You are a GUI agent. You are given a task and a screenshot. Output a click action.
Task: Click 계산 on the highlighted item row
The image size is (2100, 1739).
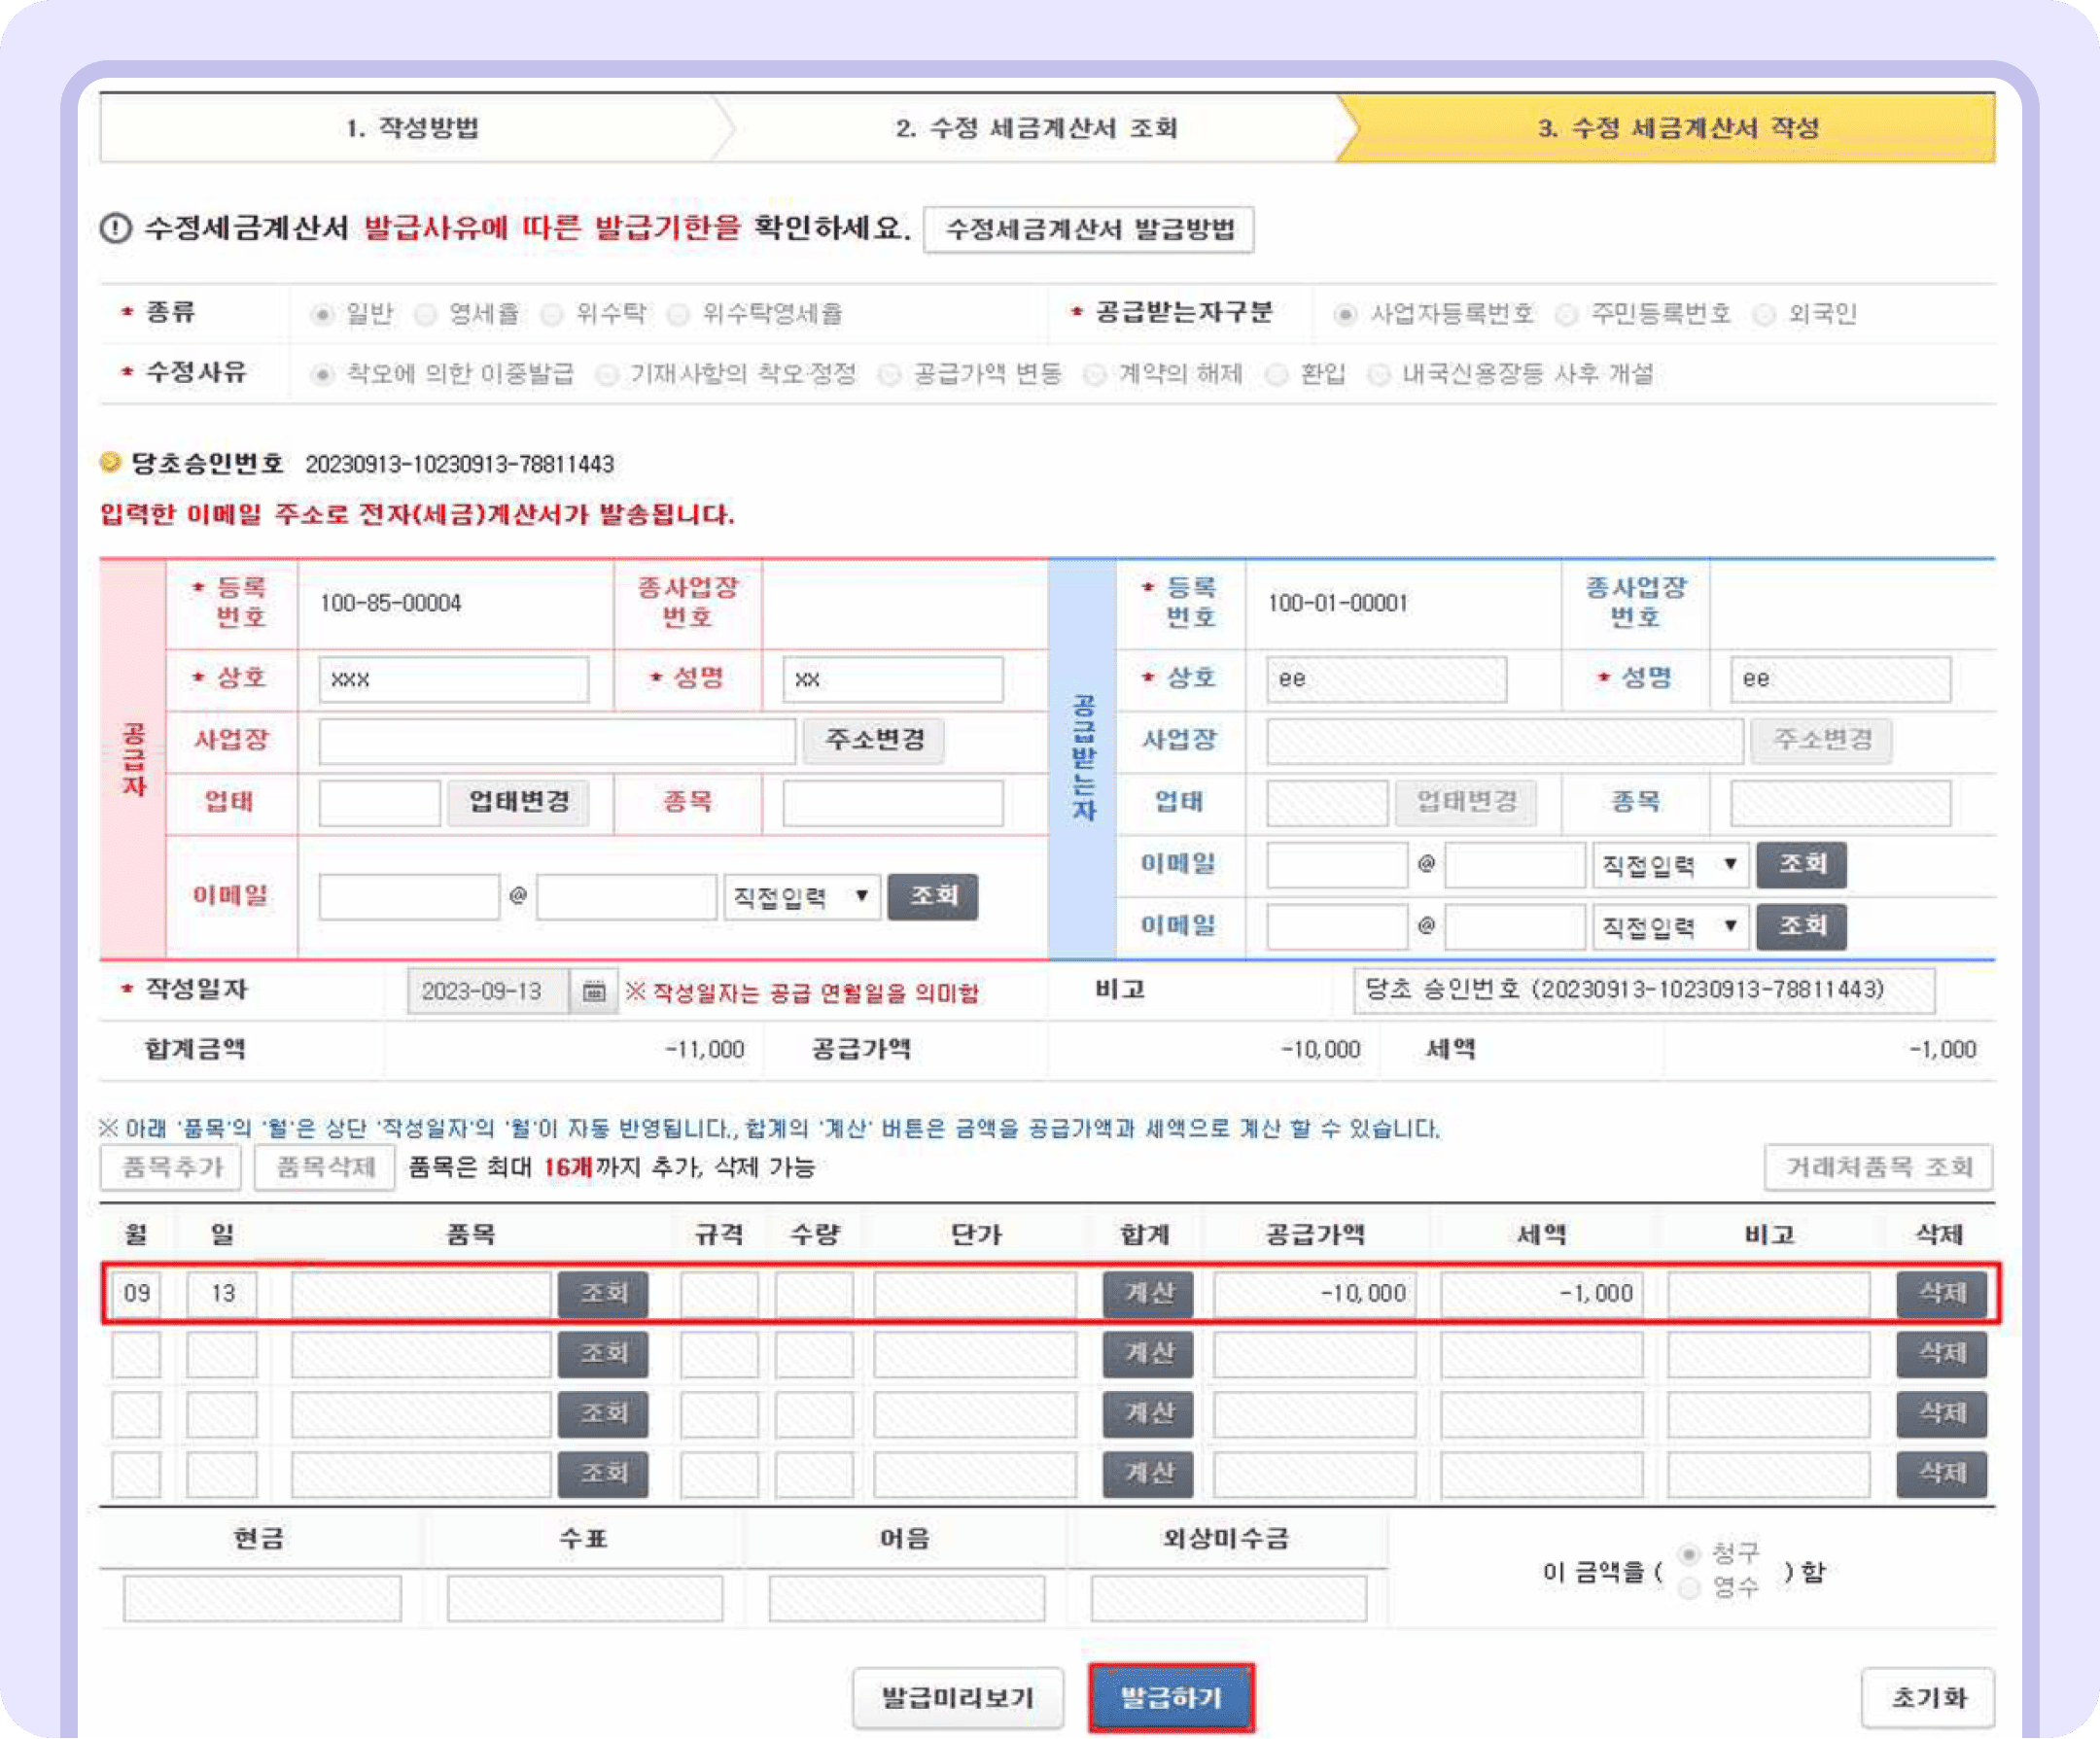(x=1147, y=1293)
